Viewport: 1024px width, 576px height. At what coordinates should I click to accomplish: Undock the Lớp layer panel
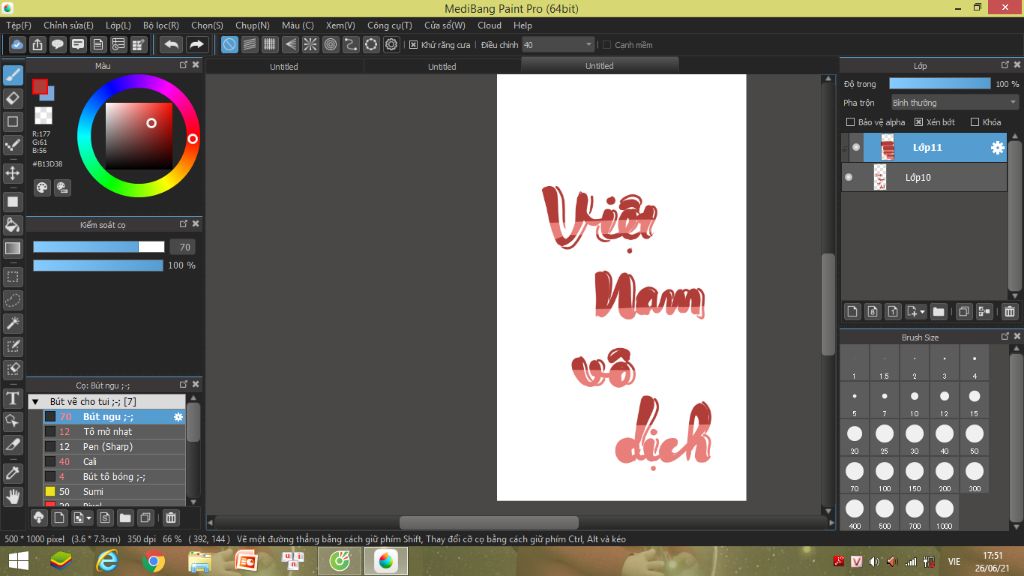[x=1004, y=65]
